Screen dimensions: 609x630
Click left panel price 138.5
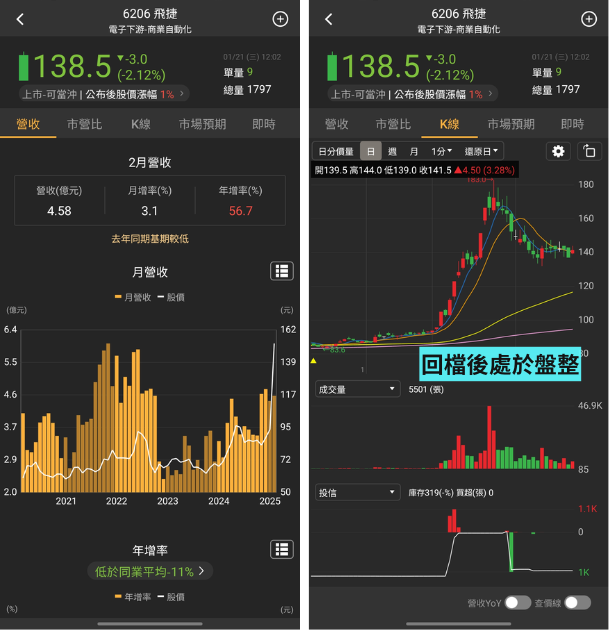tap(72, 66)
